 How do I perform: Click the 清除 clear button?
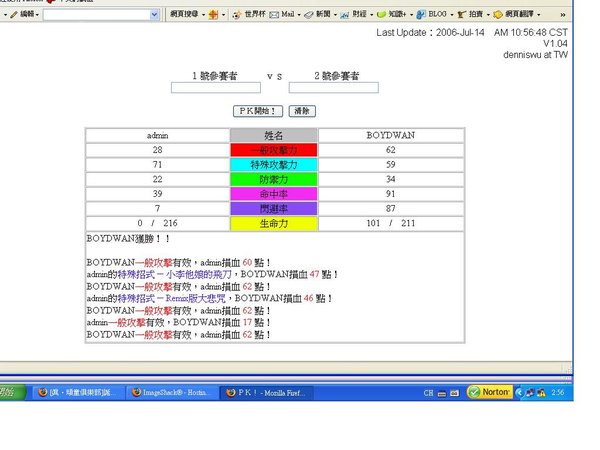(x=302, y=111)
